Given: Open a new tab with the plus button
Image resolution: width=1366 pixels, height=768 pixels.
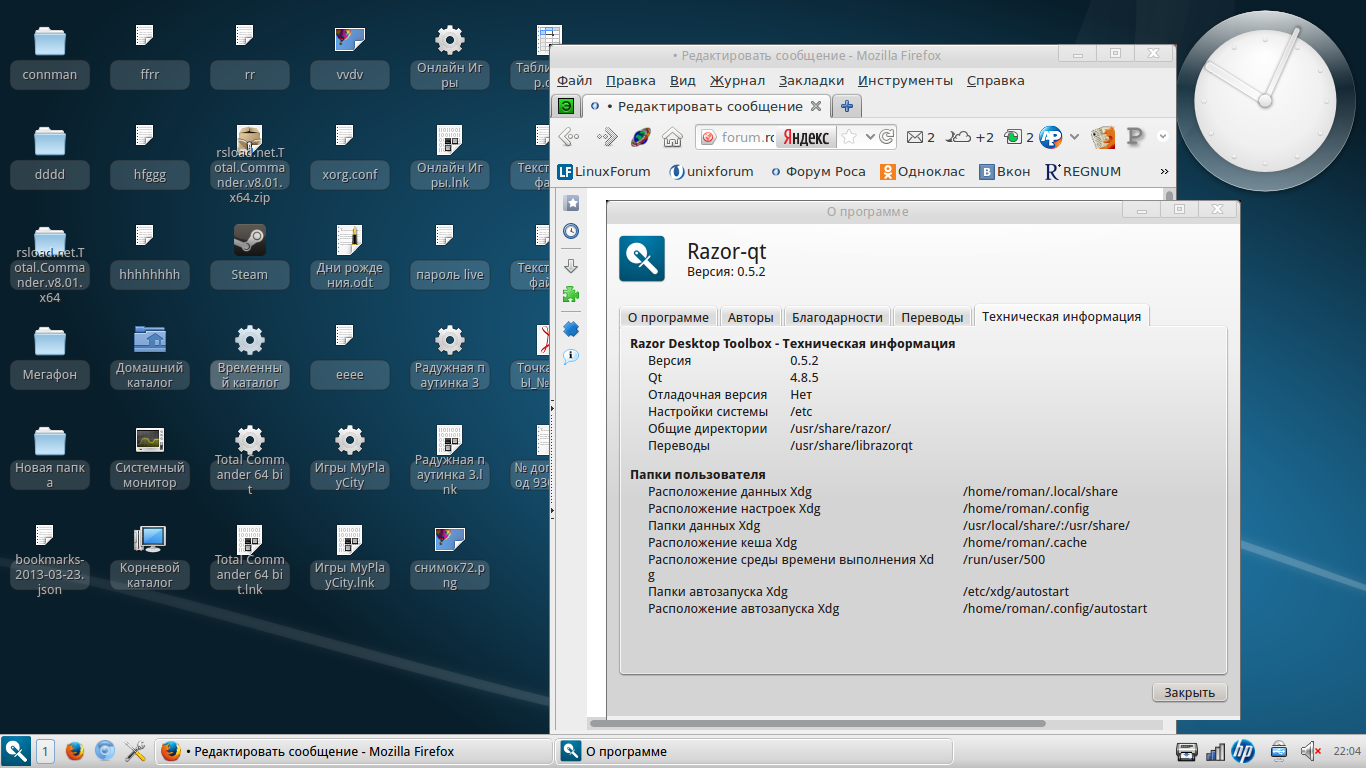Looking at the screenshot, I should (846, 106).
